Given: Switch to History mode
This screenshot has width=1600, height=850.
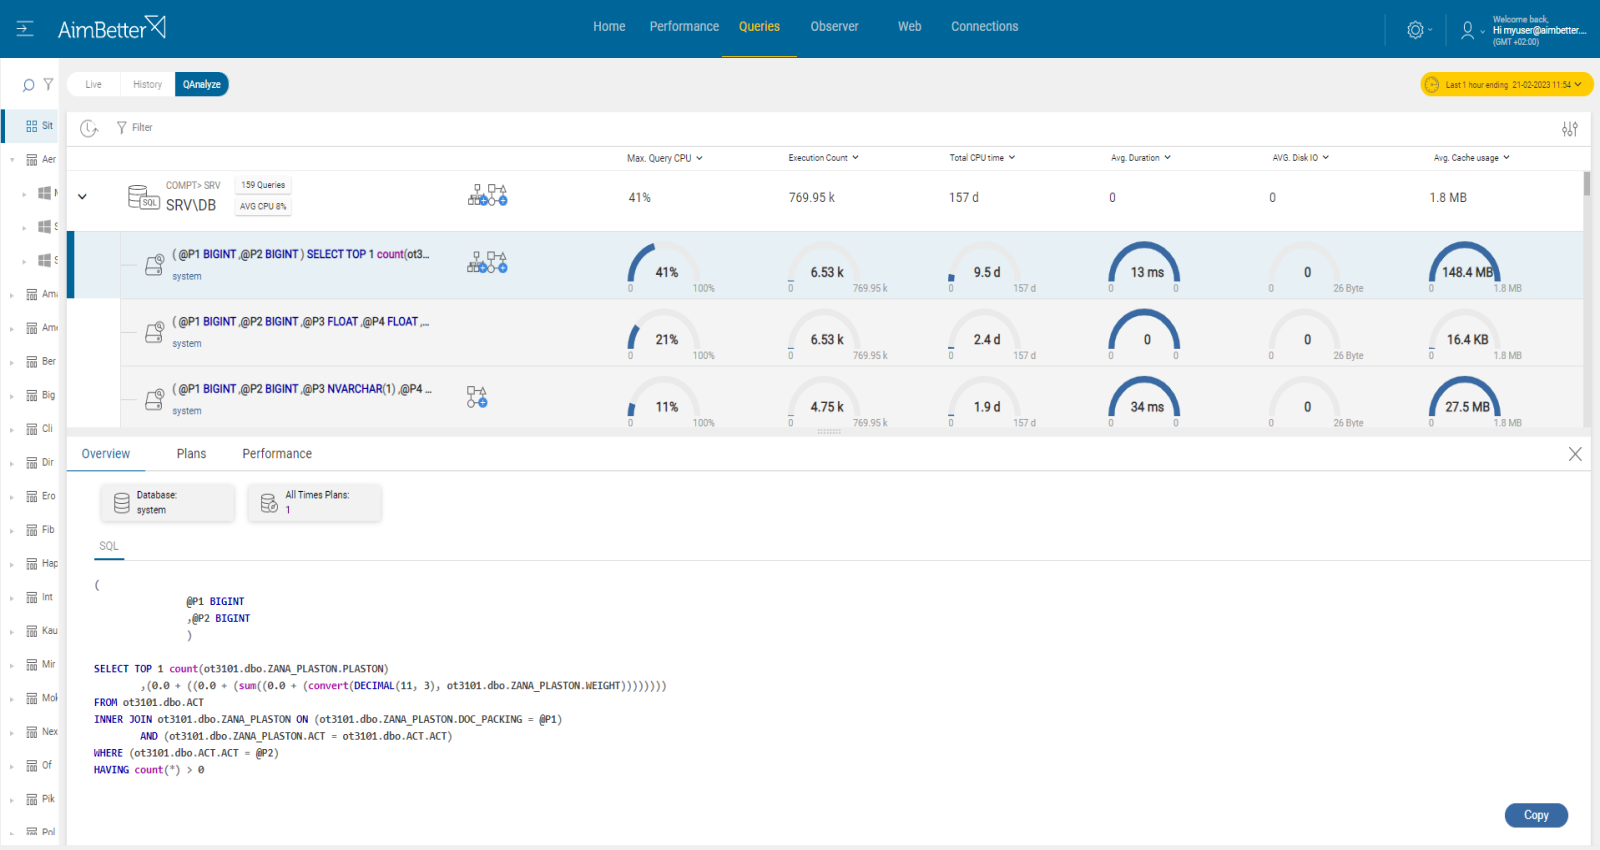Looking at the screenshot, I should [x=147, y=85].
